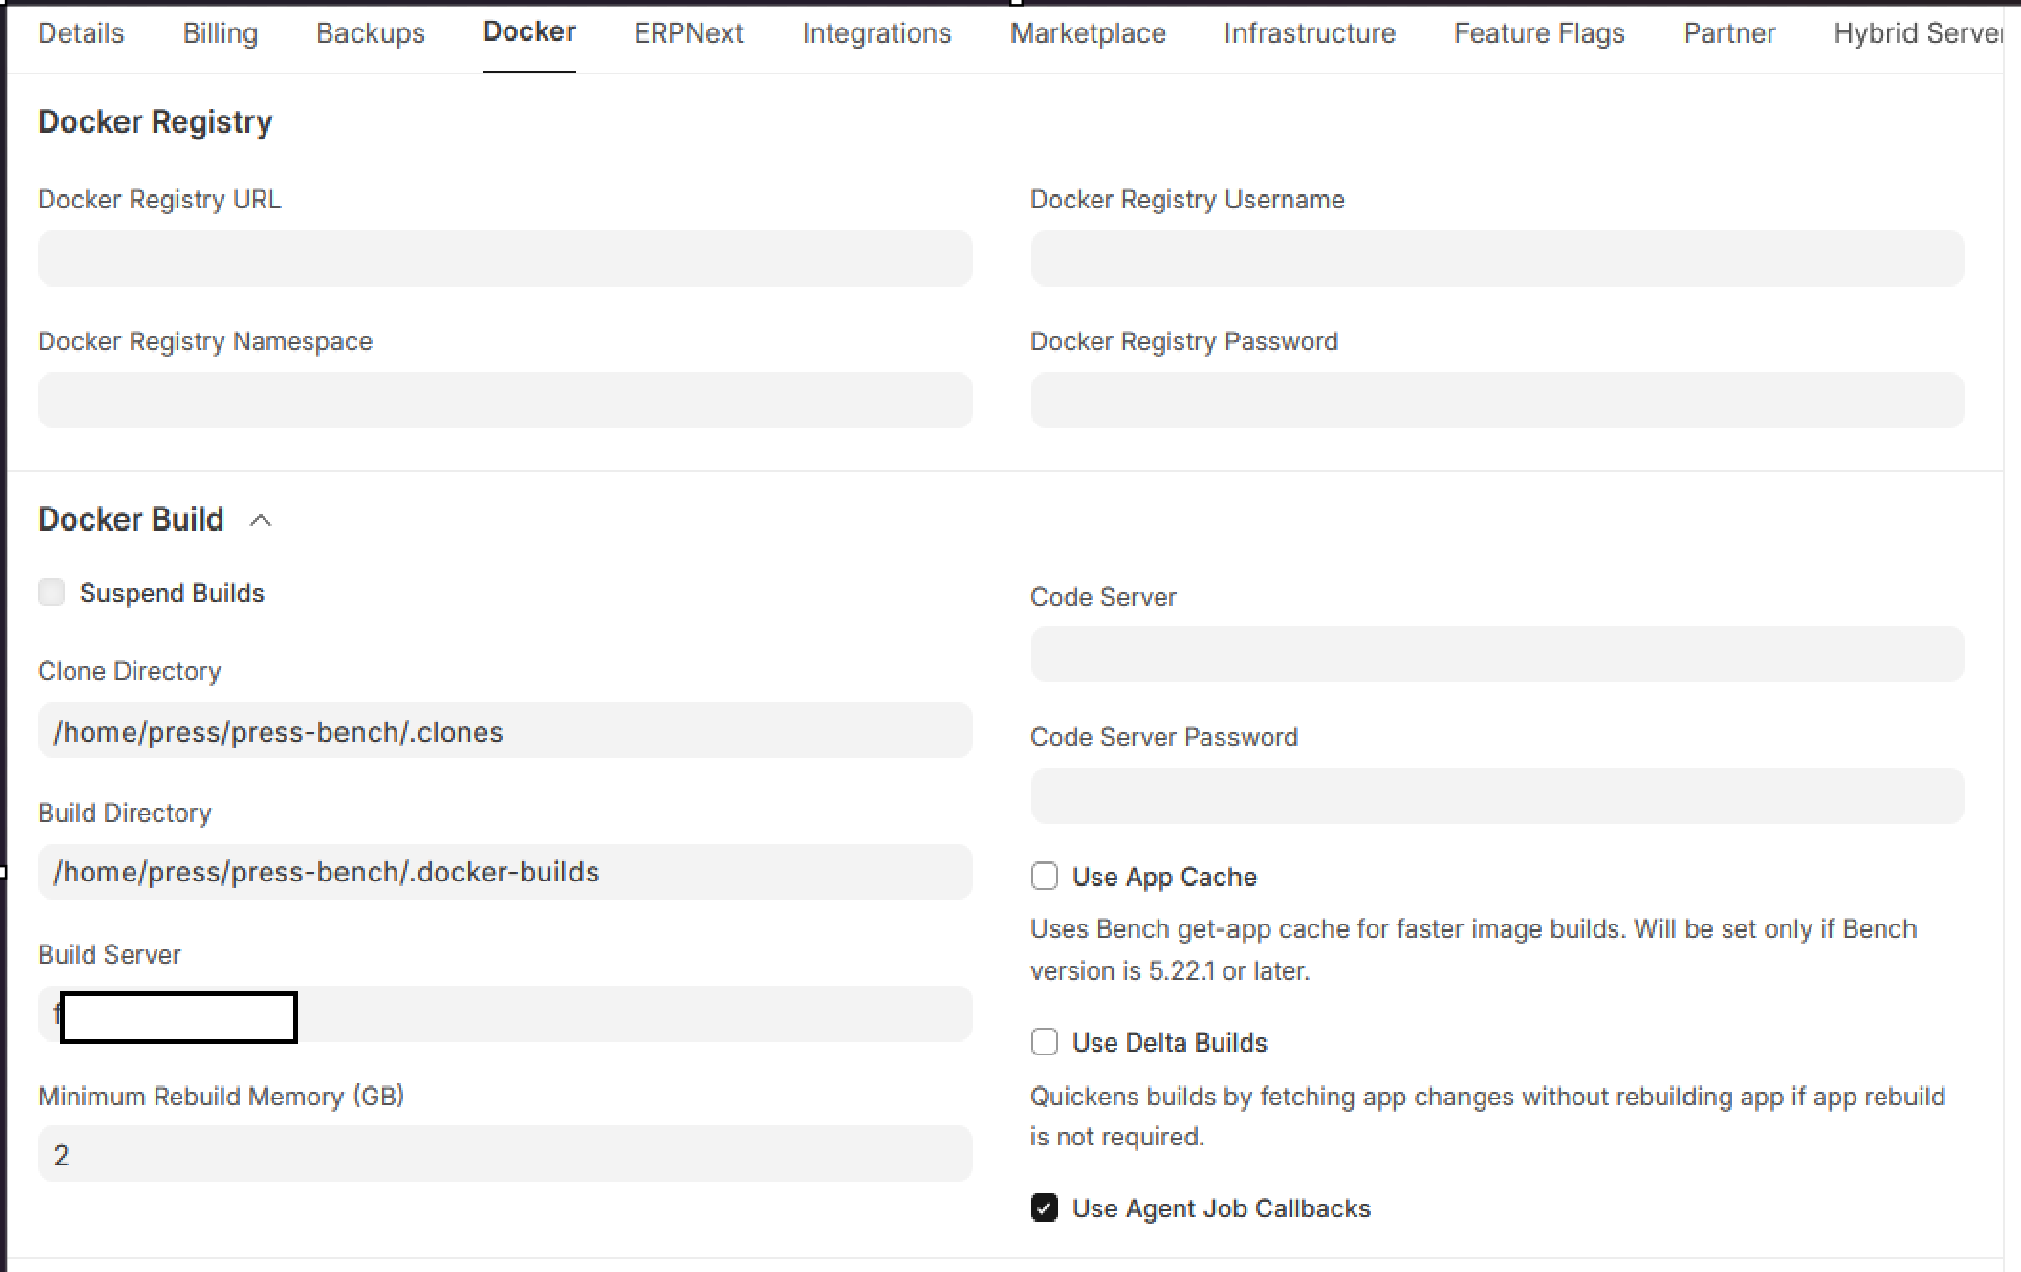
Task: Click the Code Server Password field
Action: [x=1497, y=796]
